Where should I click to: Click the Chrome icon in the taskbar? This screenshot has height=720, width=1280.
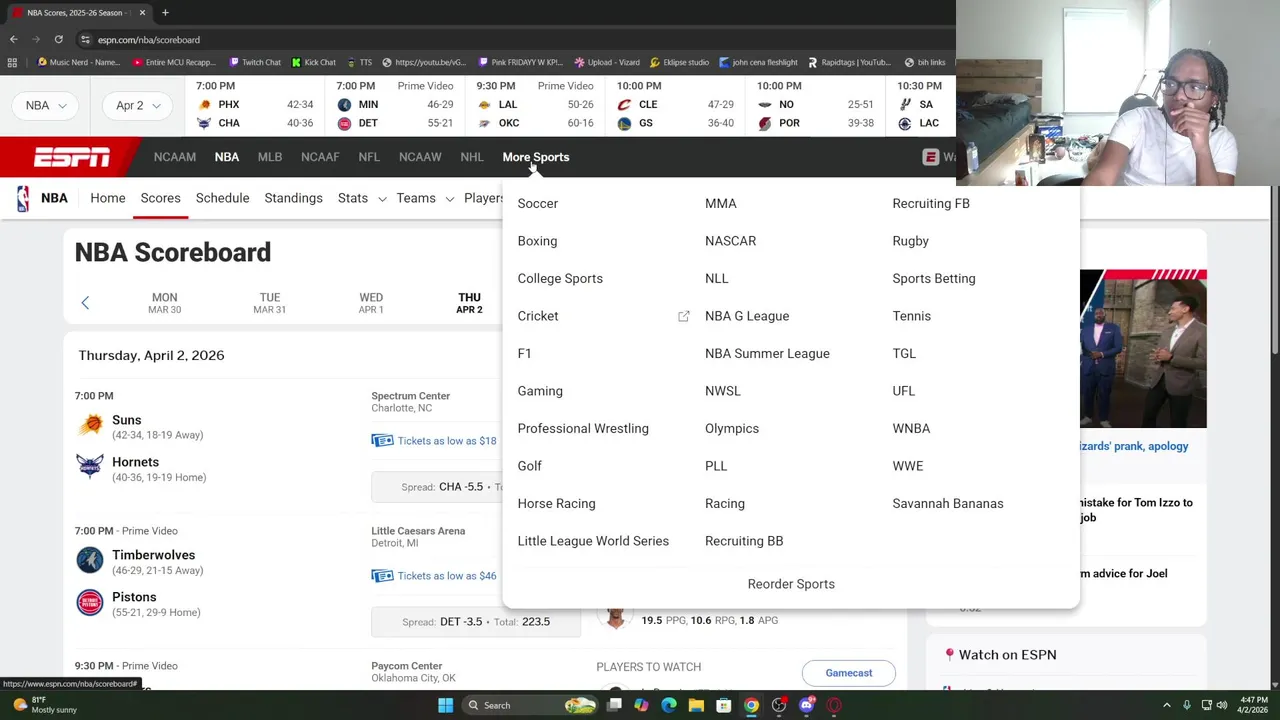click(751, 705)
